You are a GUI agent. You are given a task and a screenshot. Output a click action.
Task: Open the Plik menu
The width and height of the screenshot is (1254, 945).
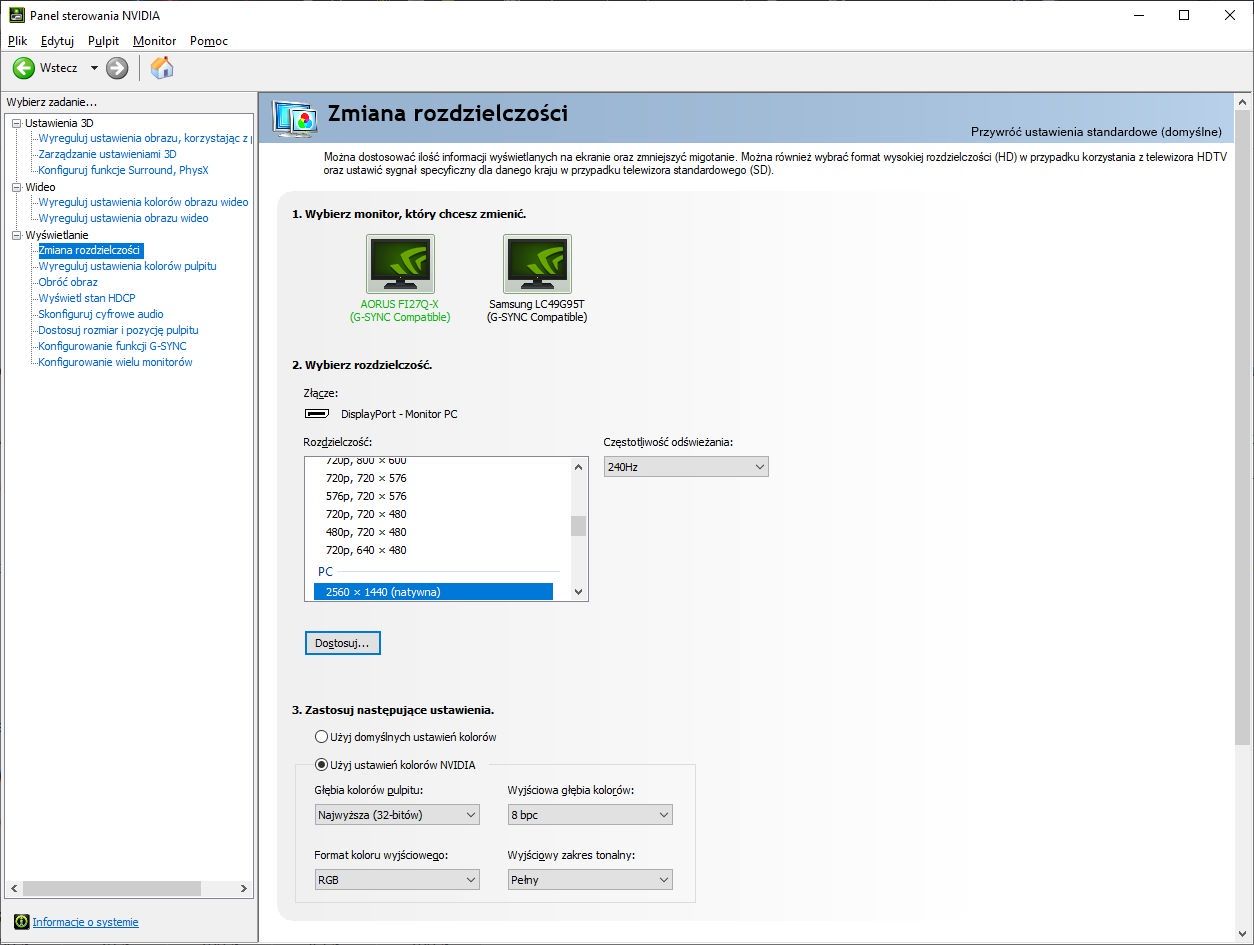[17, 41]
